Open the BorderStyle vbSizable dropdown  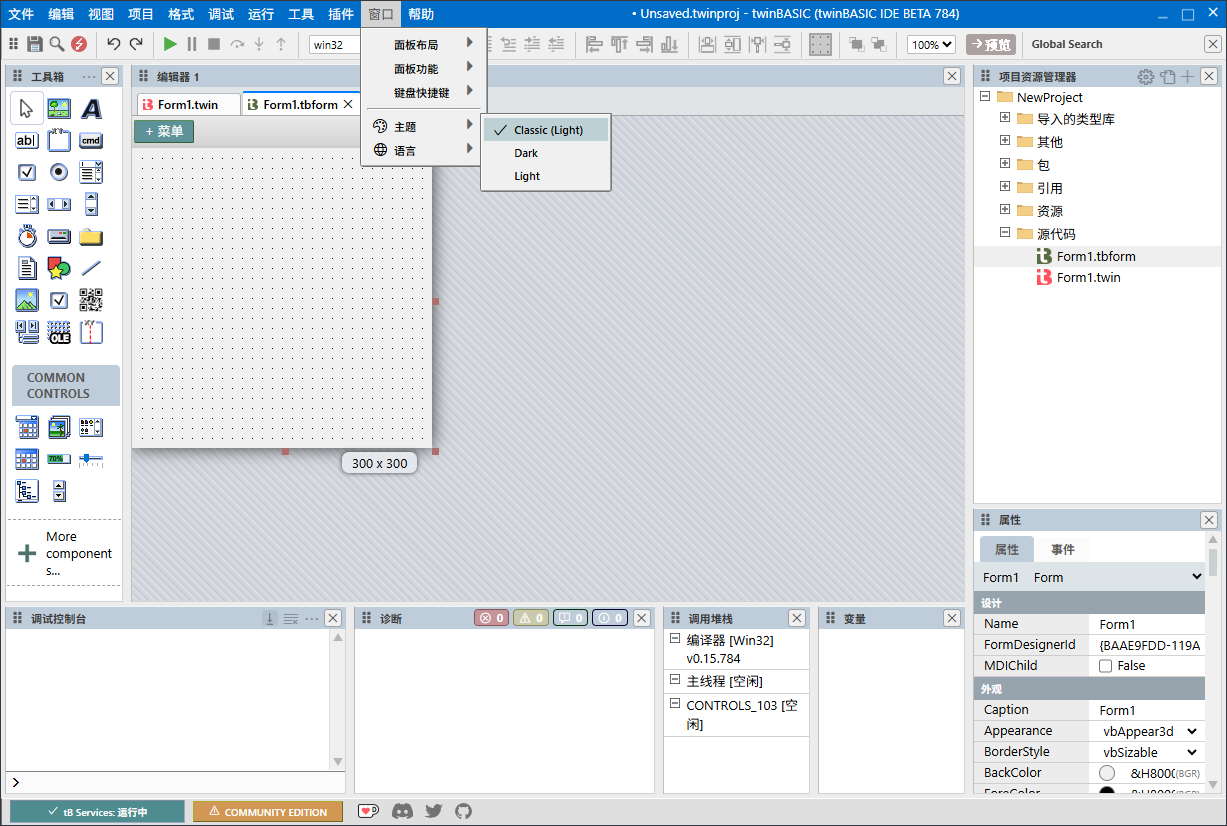[x=1149, y=752]
